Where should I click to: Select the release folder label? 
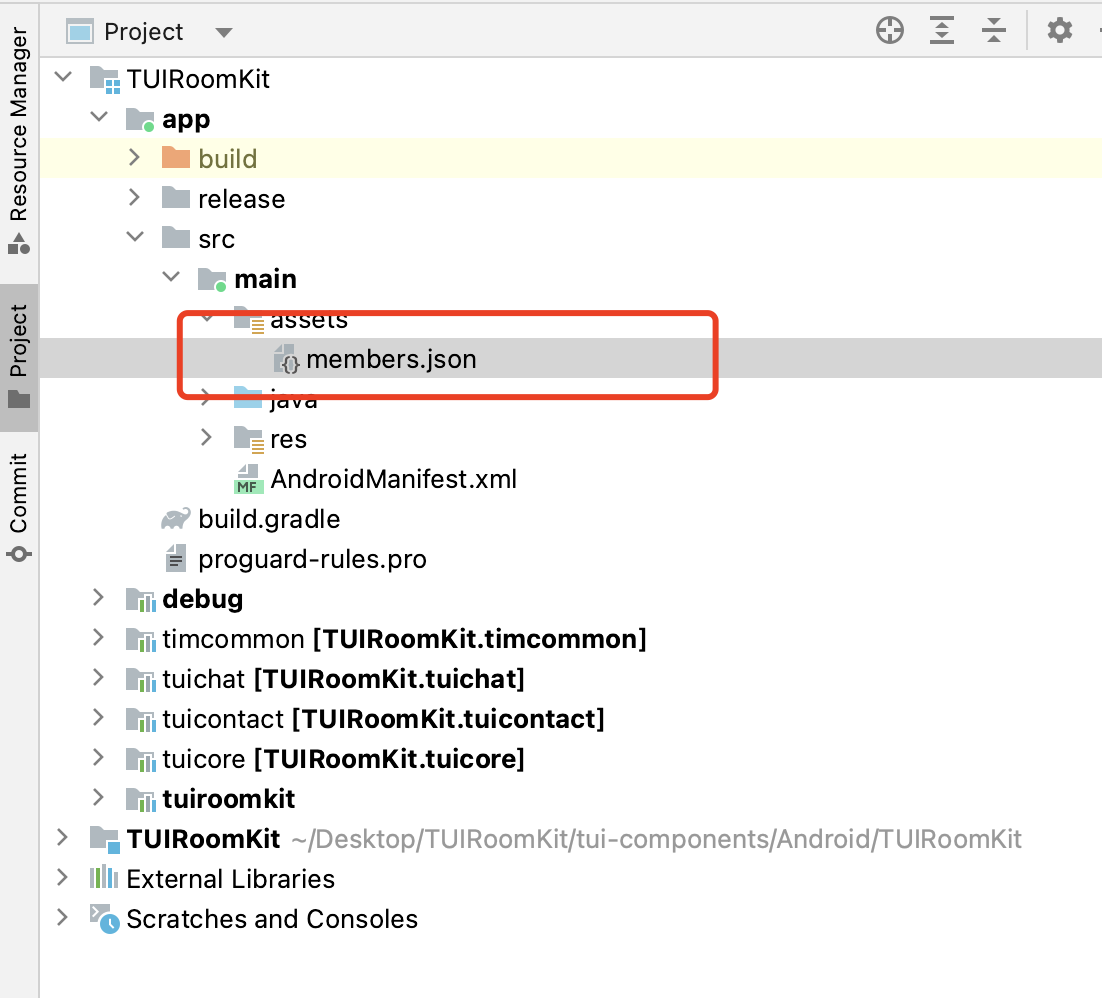tap(242, 199)
